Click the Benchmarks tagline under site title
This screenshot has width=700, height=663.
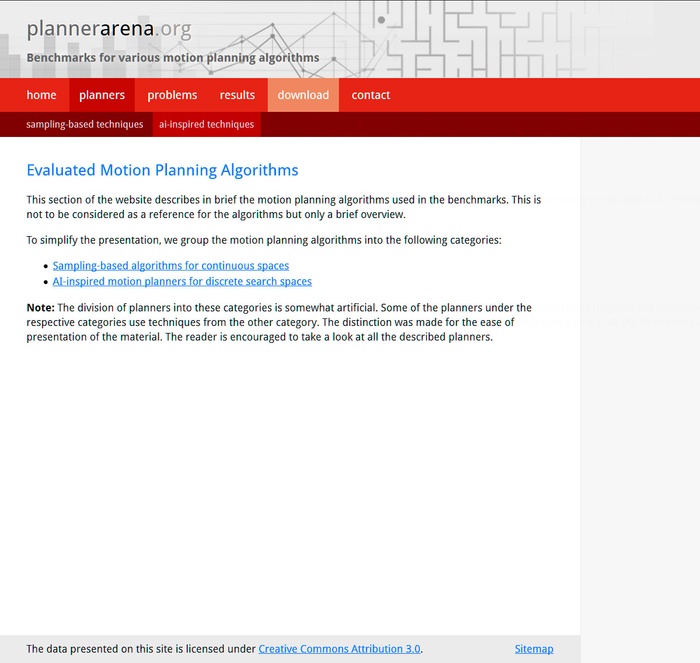[x=172, y=58]
